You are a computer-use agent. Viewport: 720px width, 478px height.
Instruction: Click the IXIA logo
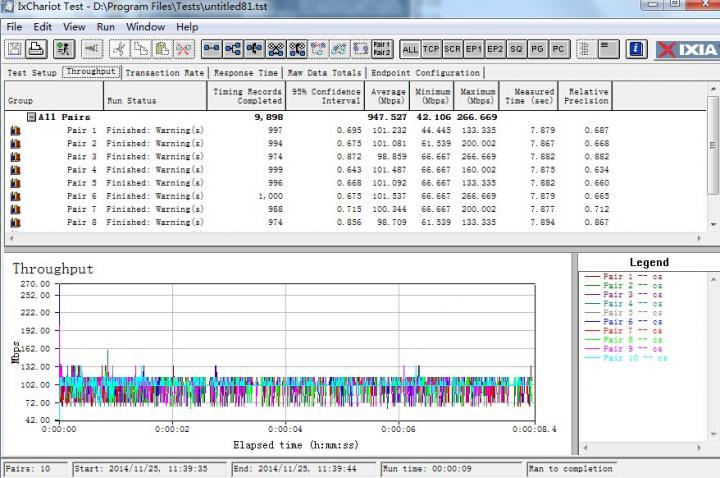(x=687, y=50)
